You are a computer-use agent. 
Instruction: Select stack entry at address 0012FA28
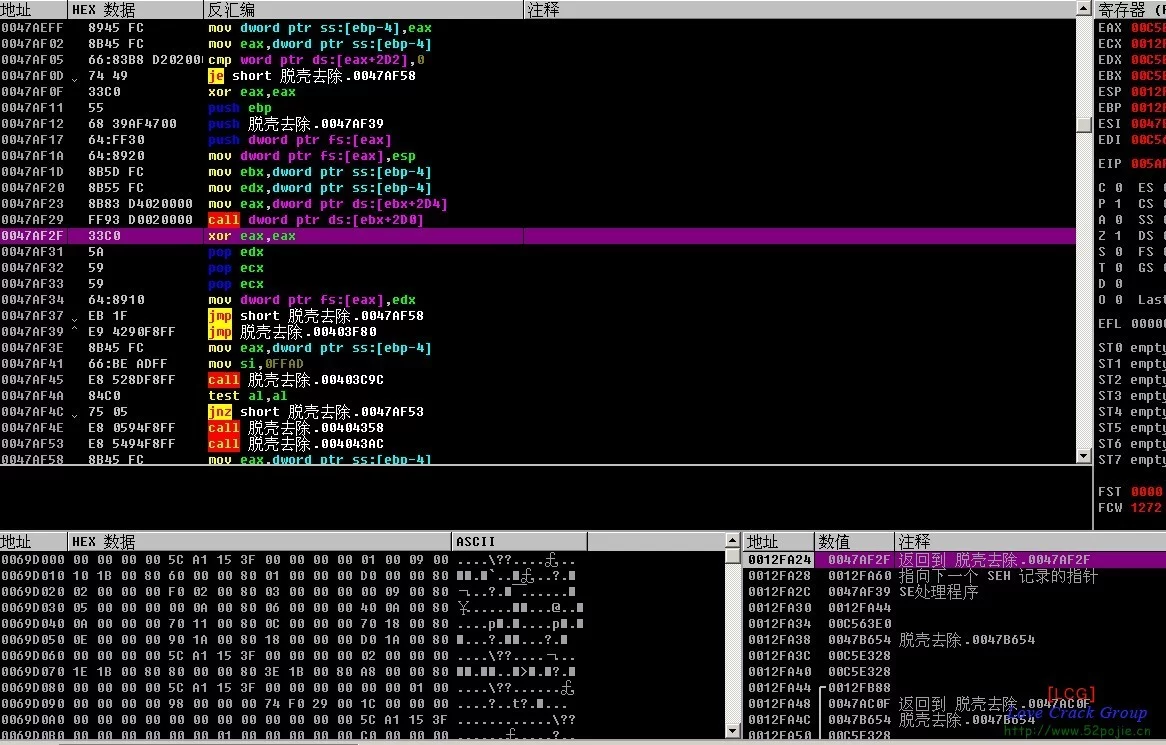click(x=779, y=576)
